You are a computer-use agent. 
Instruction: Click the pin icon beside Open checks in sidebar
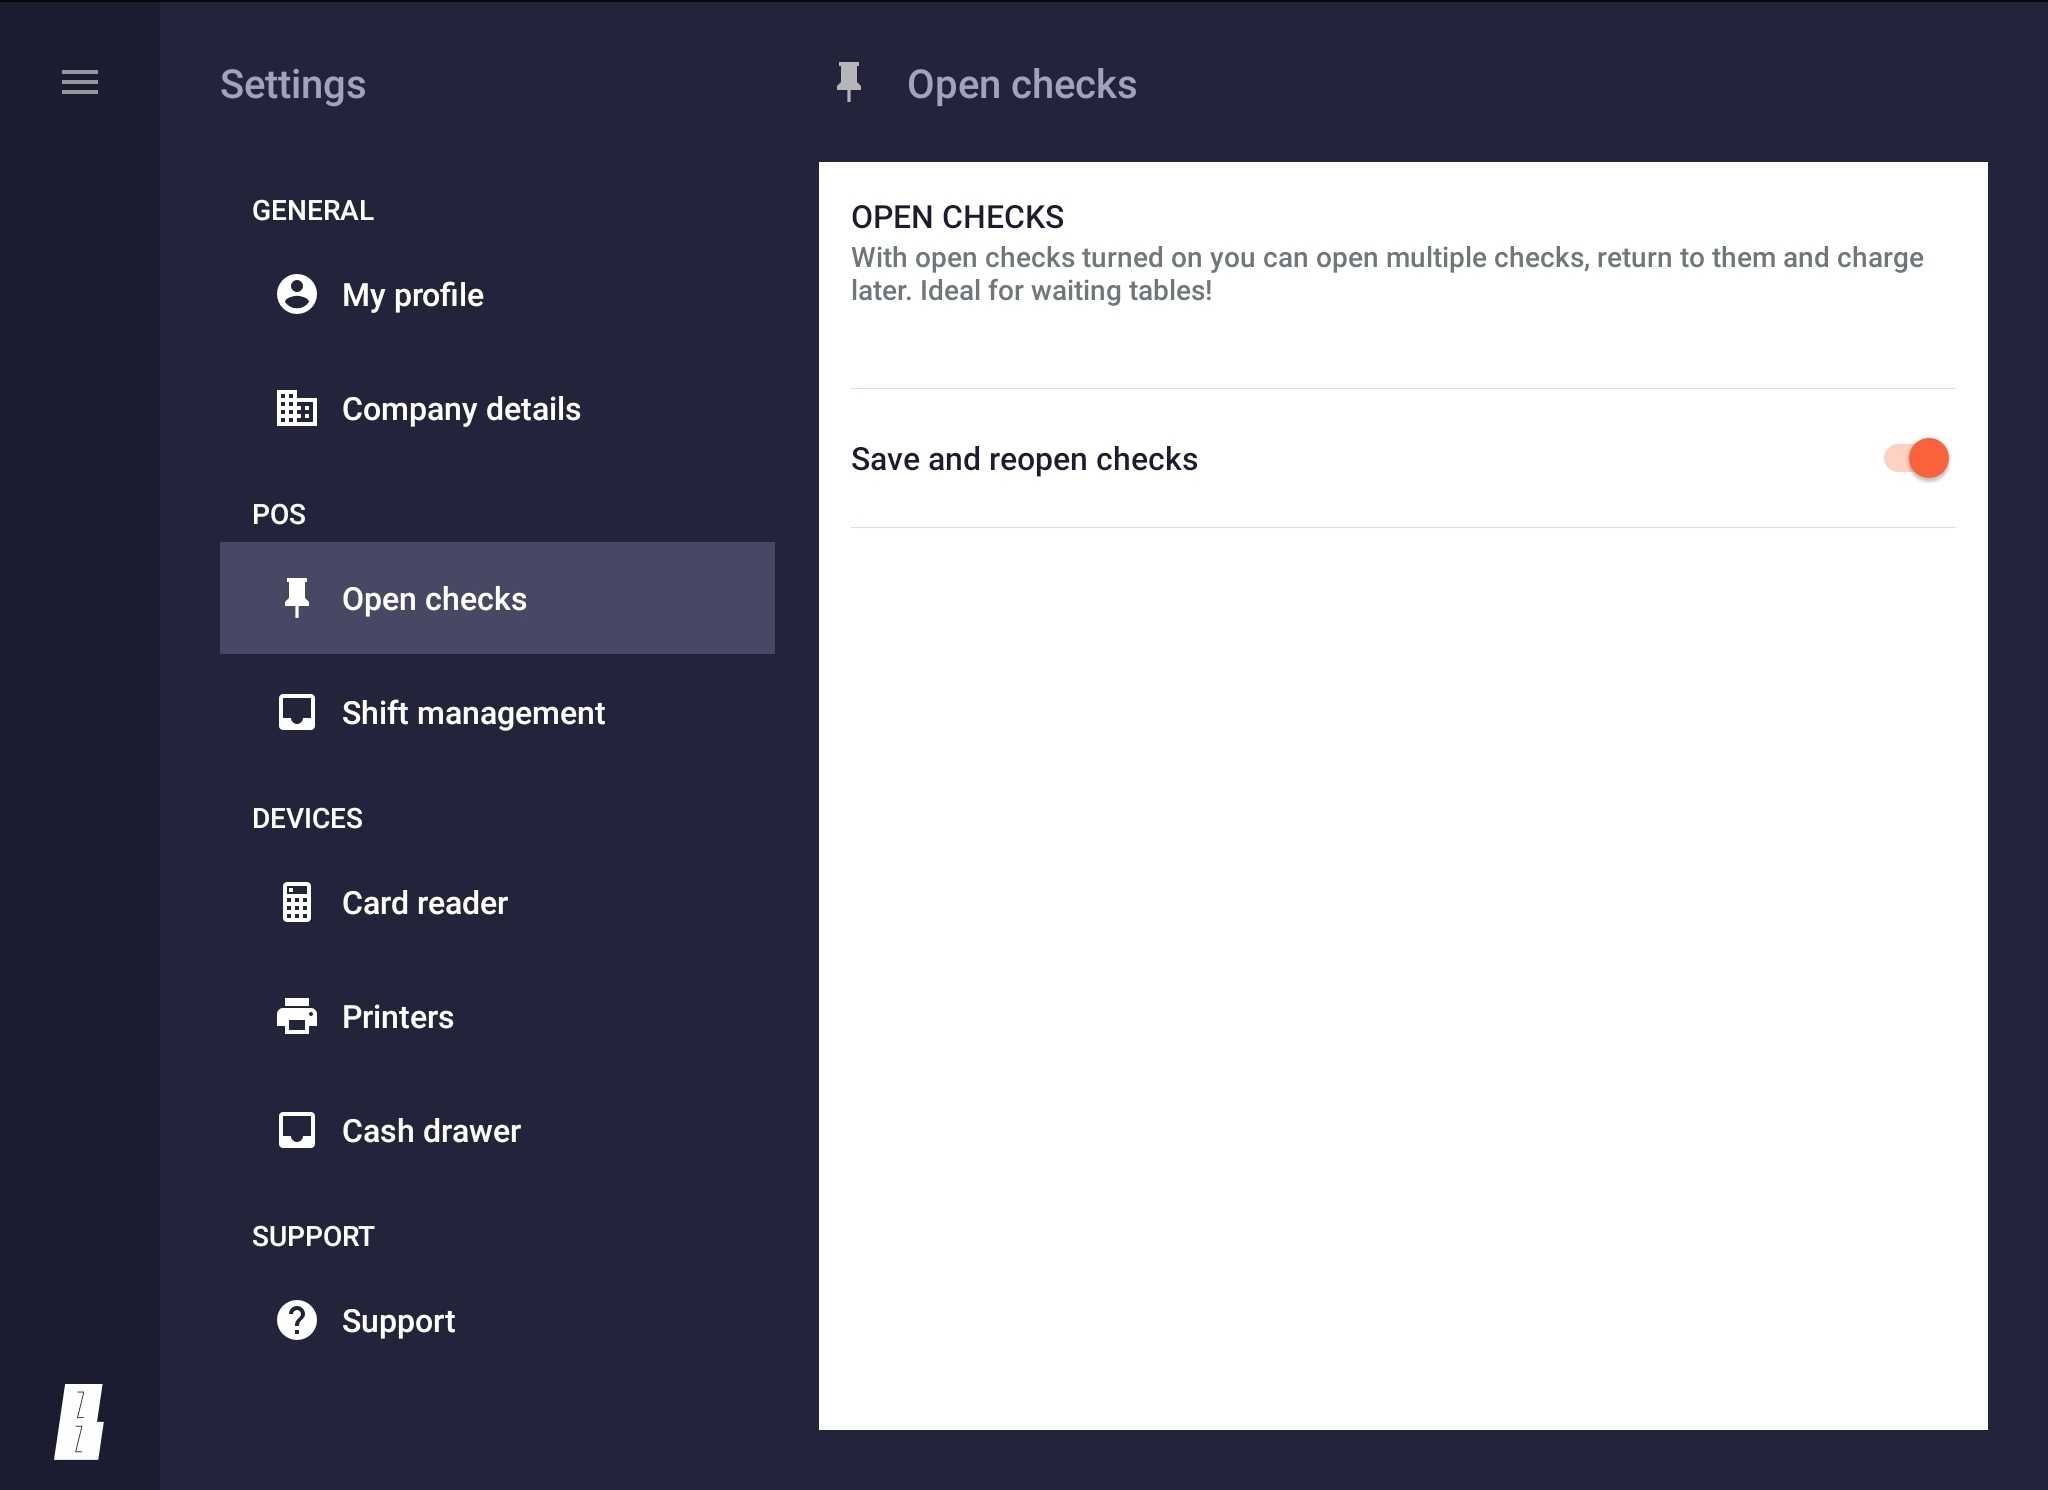(296, 598)
